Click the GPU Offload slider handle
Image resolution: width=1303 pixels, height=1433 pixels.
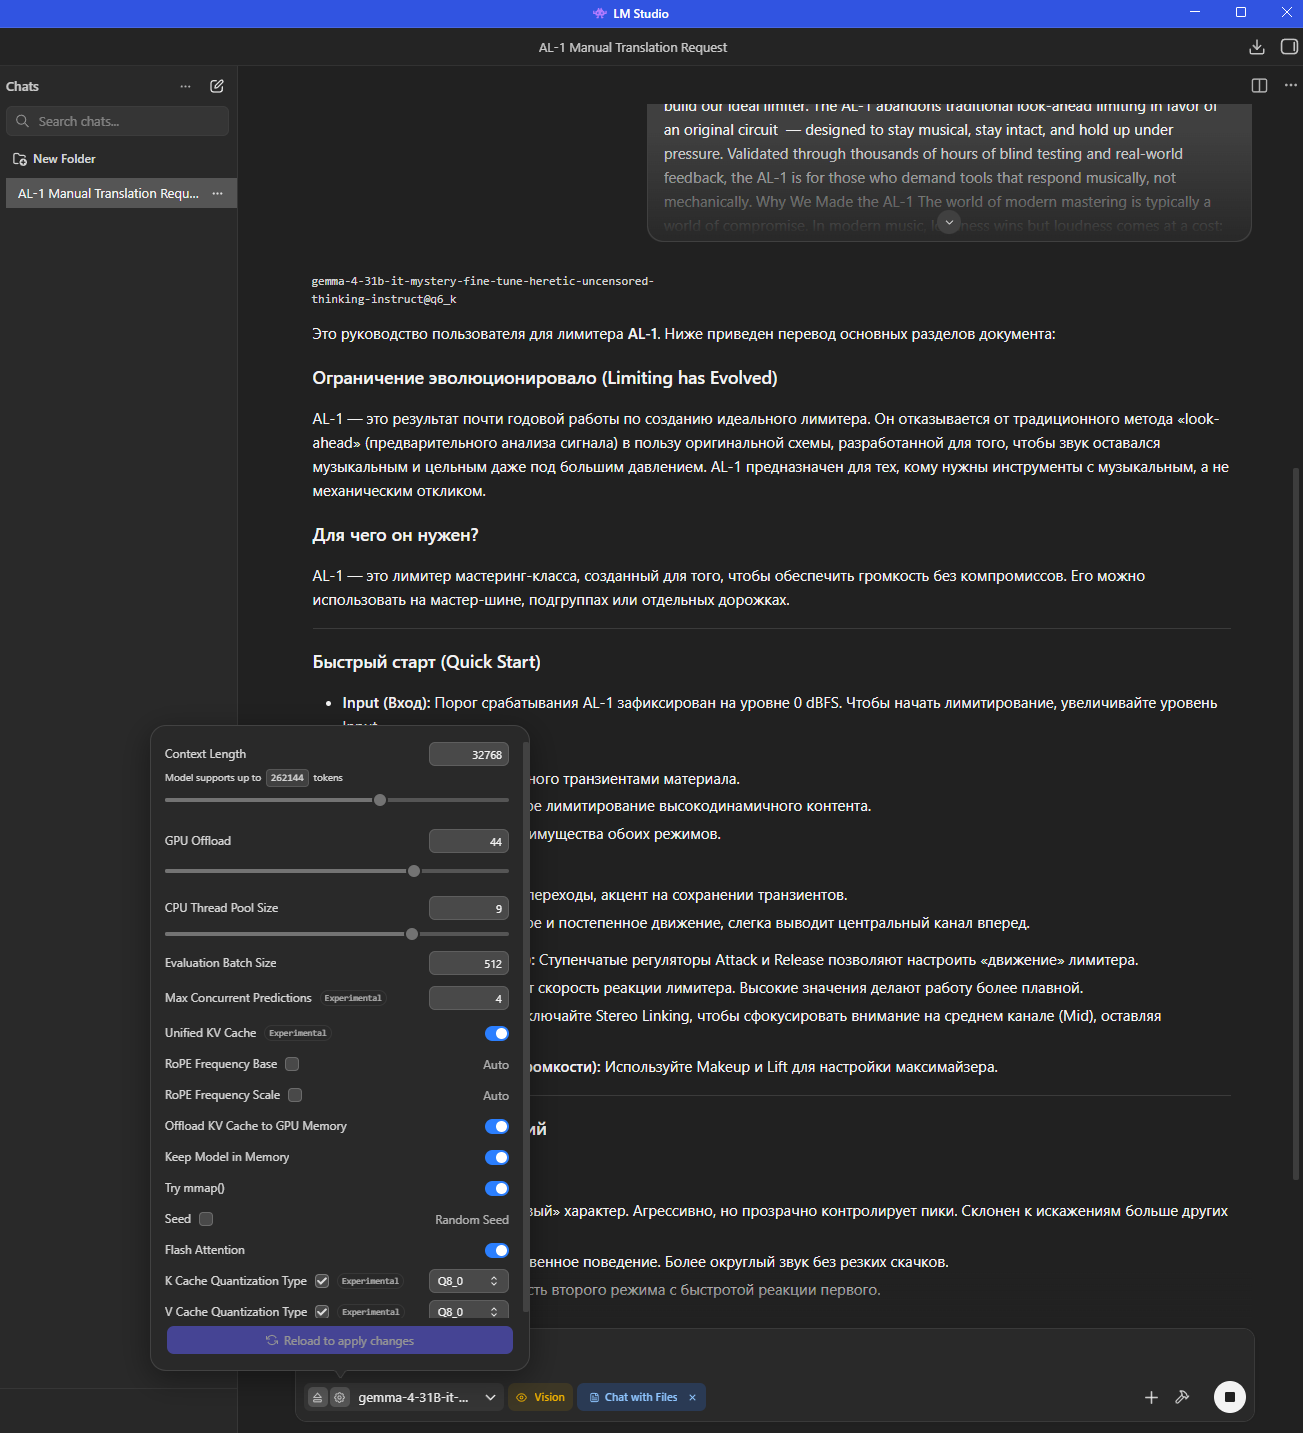(414, 871)
